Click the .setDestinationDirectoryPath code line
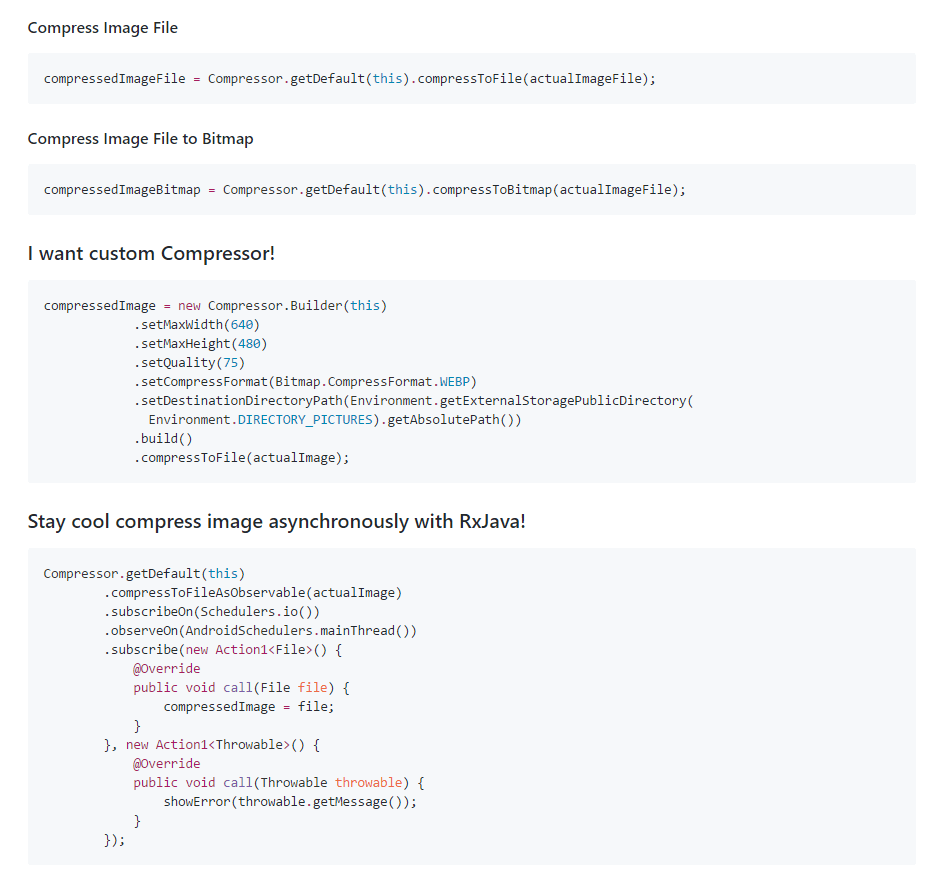Viewport: 944px width, 878px height. [413, 400]
